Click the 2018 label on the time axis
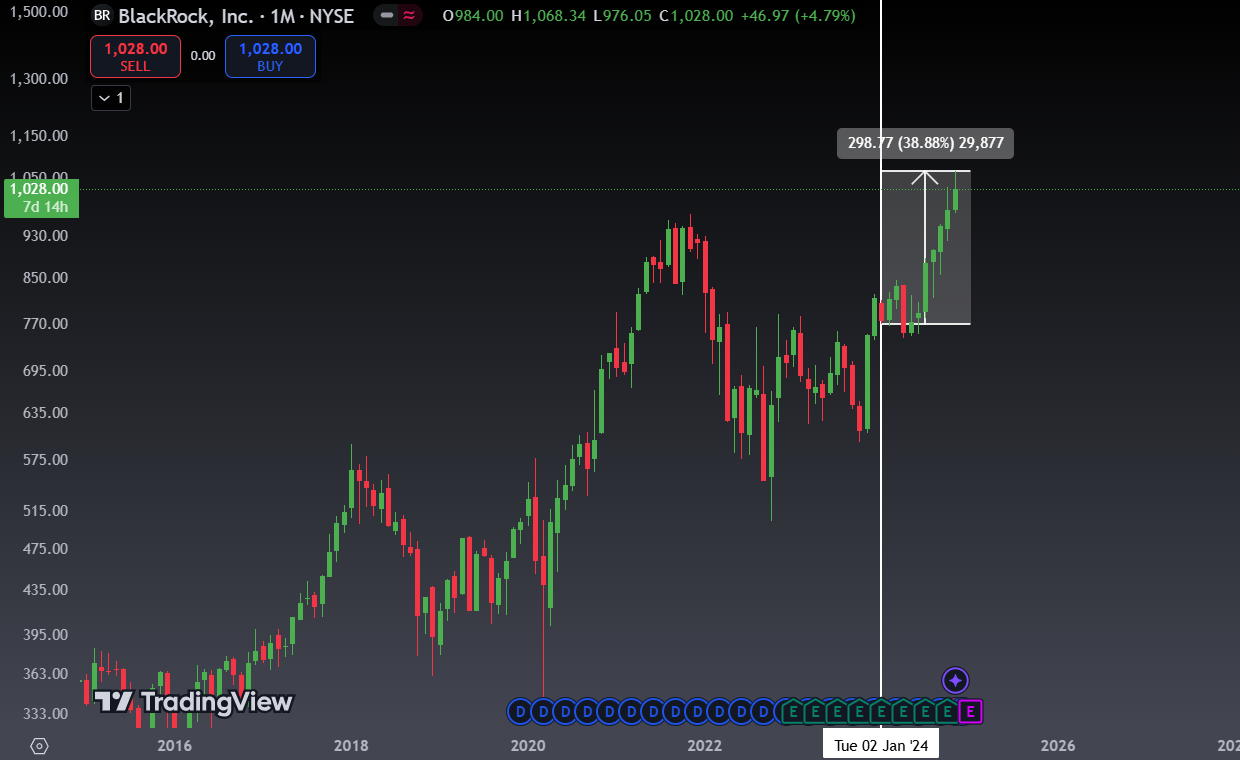Viewport: 1240px width, 760px height. (351, 746)
